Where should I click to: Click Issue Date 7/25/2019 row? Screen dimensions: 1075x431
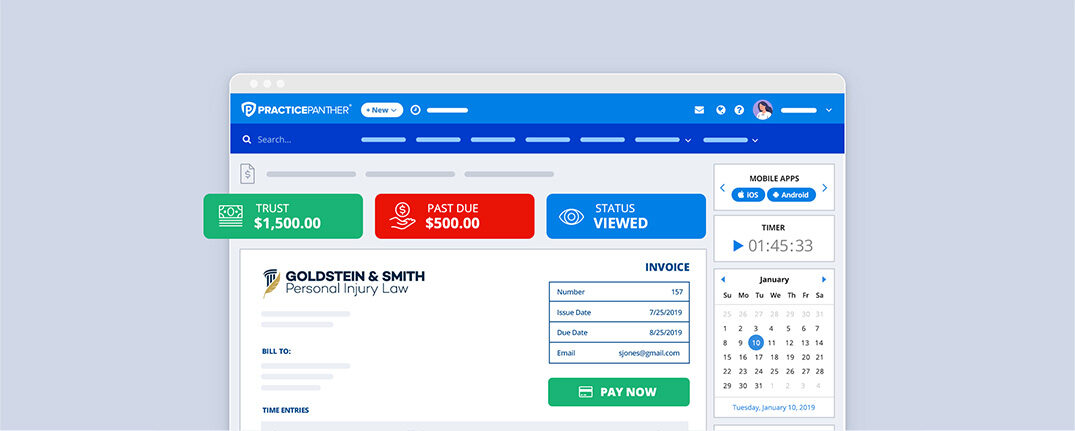(x=619, y=312)
